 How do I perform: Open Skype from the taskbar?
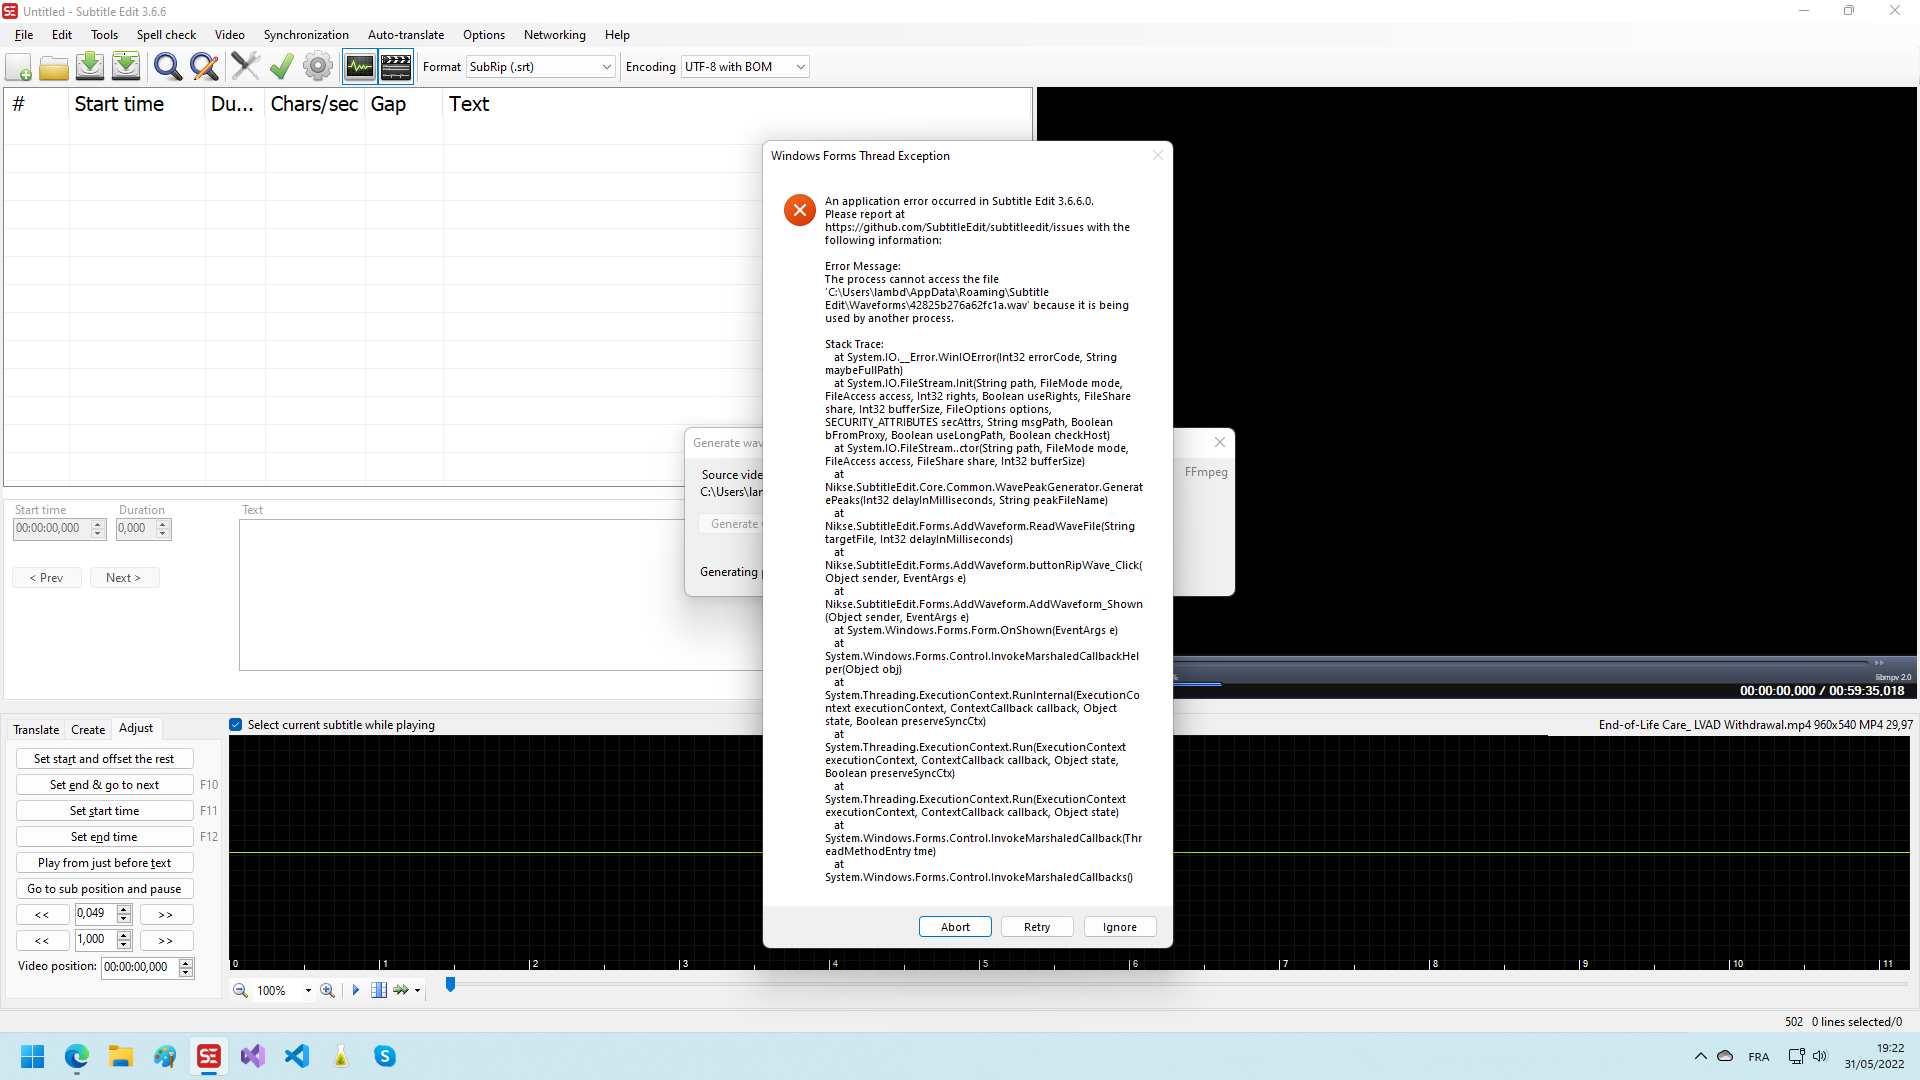click(384, 1056)
